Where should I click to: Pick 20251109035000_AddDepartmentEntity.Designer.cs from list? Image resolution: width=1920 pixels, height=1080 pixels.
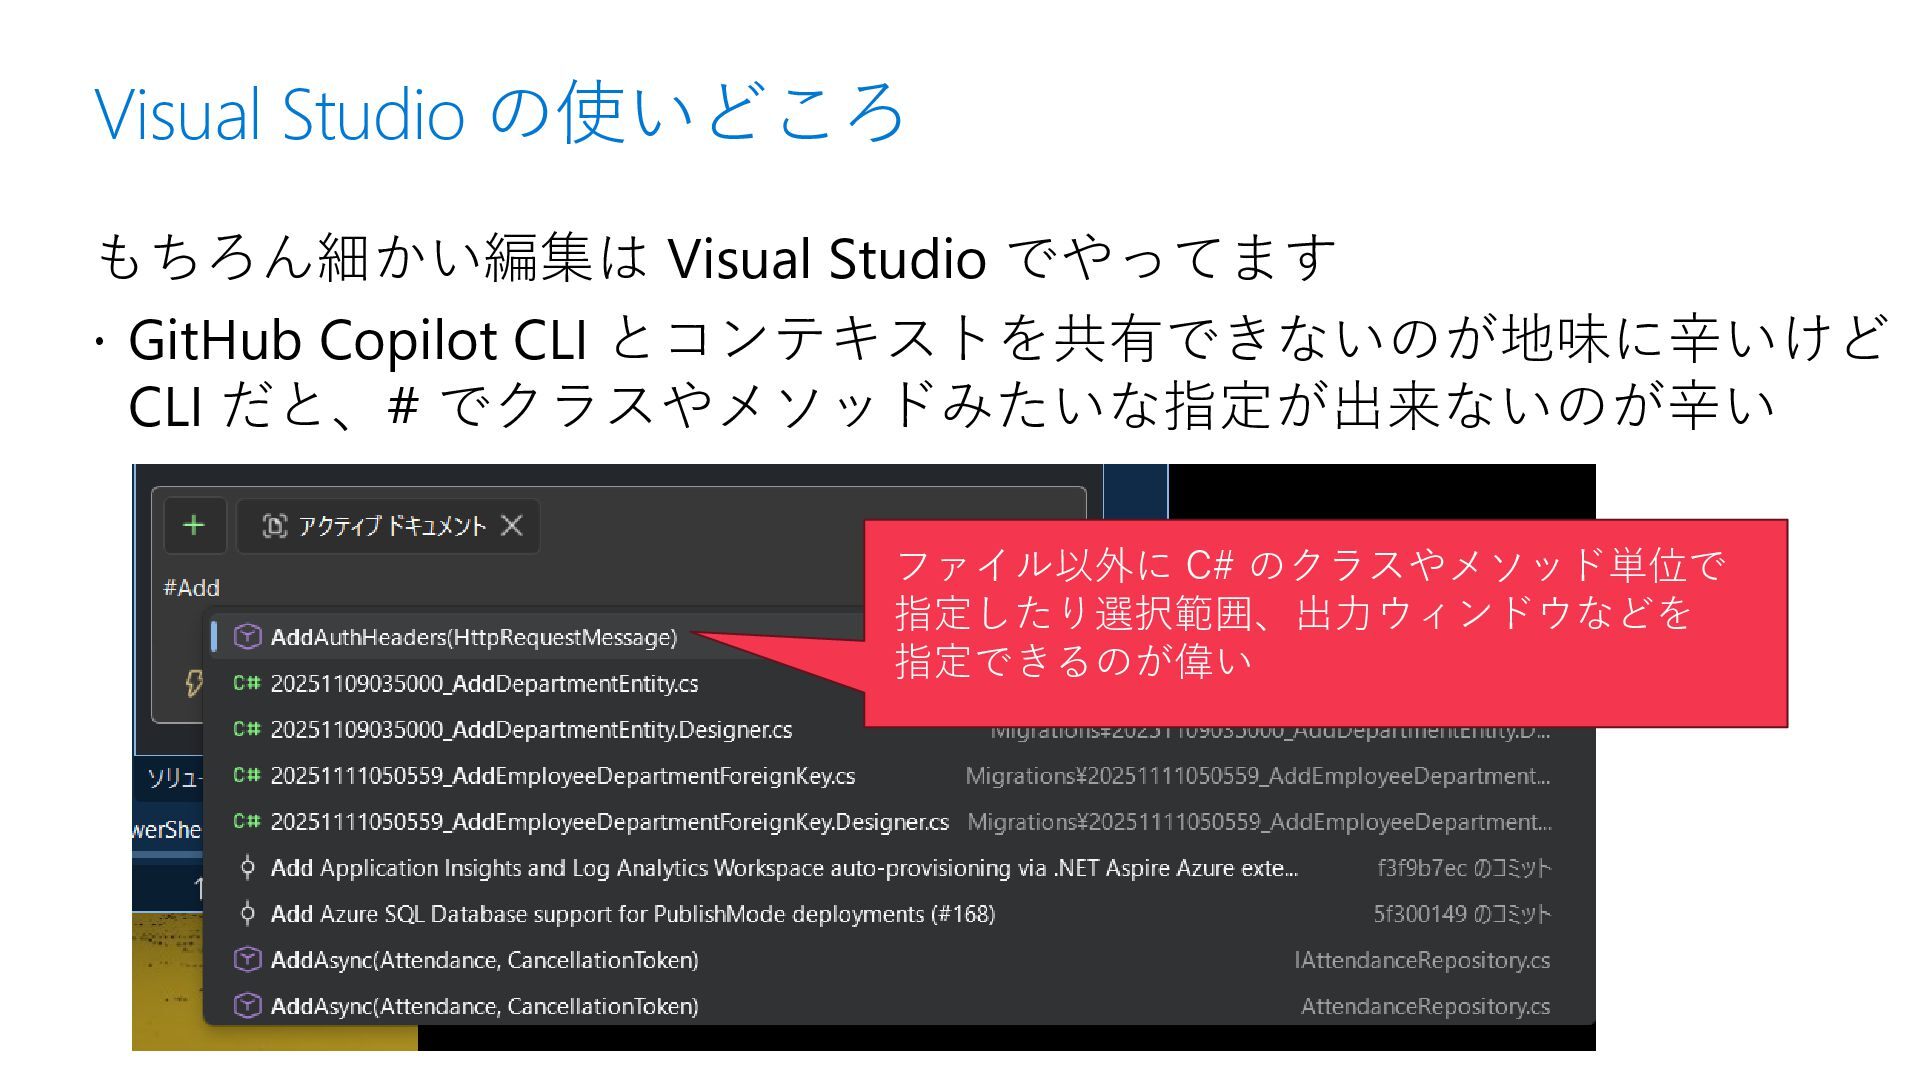coord(531,729)
